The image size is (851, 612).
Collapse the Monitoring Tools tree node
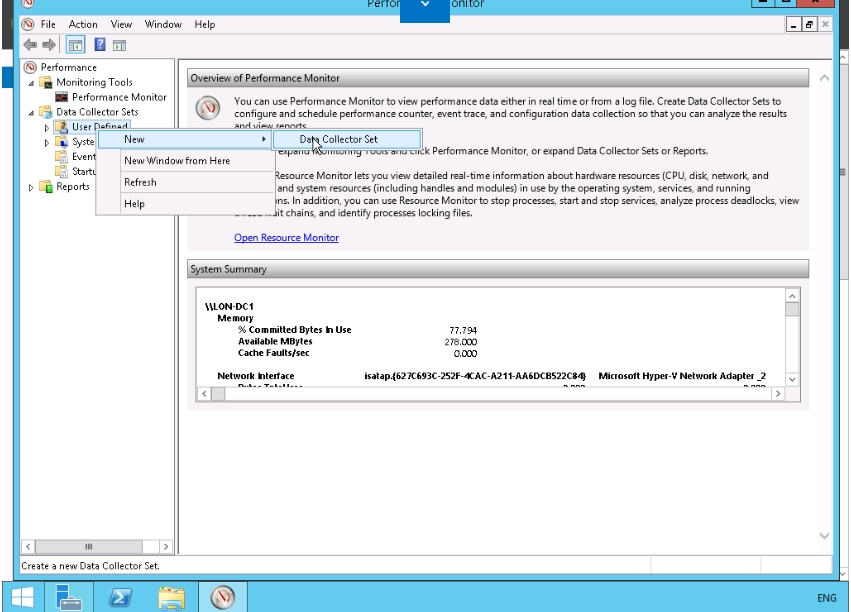tap(32, 83)
